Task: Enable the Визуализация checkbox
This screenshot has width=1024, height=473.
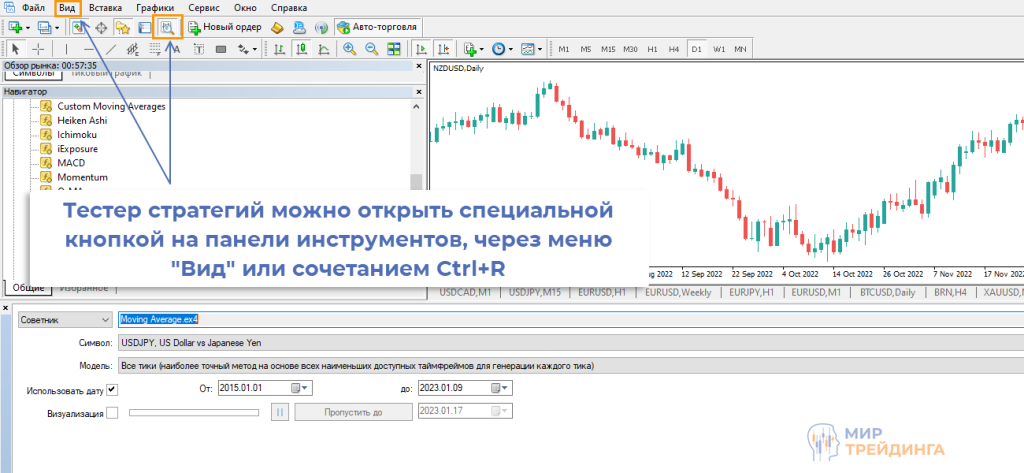Action: pyautogui.click(x=112, y=412)
